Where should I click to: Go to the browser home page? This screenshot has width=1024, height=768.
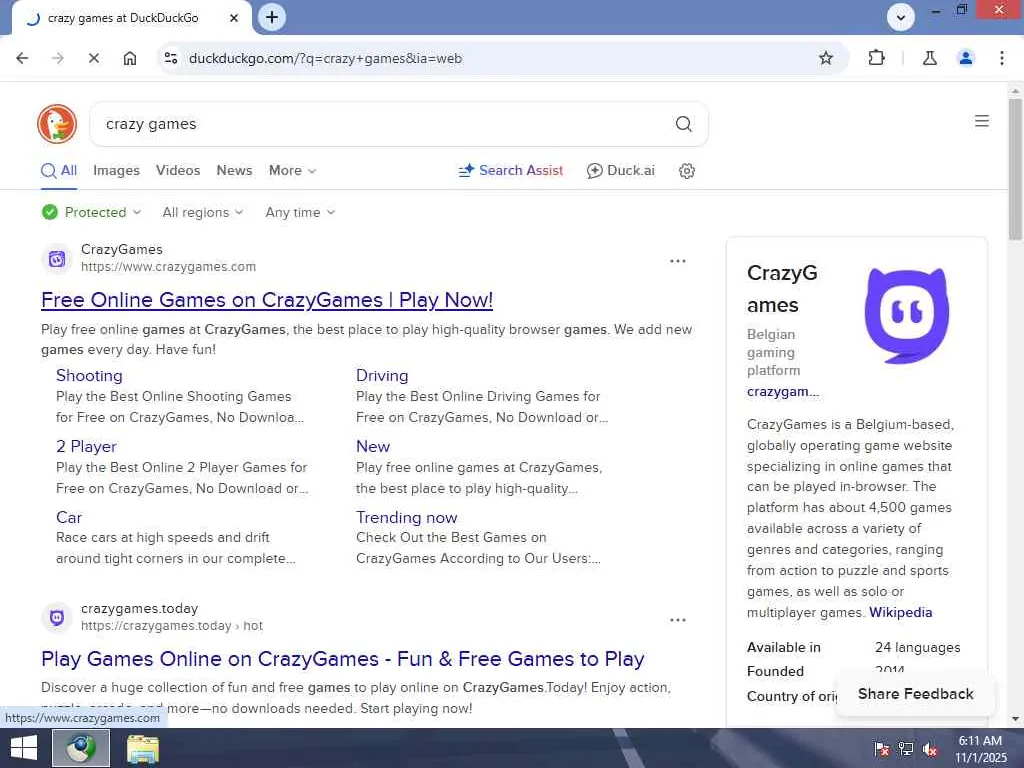point(129,58)
